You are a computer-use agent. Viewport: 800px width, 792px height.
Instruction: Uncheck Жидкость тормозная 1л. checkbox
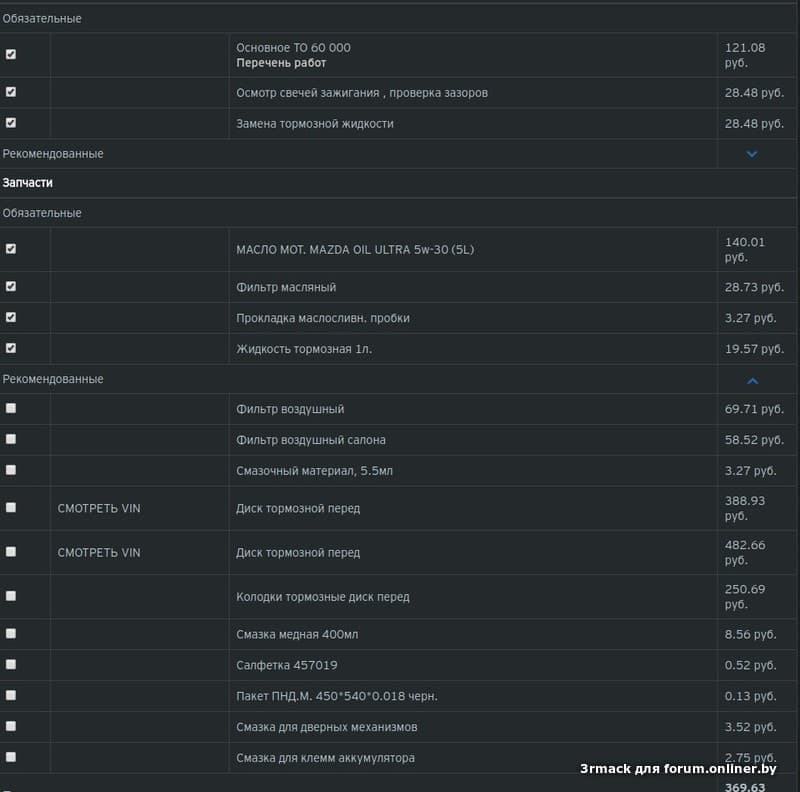click(11, 348)
